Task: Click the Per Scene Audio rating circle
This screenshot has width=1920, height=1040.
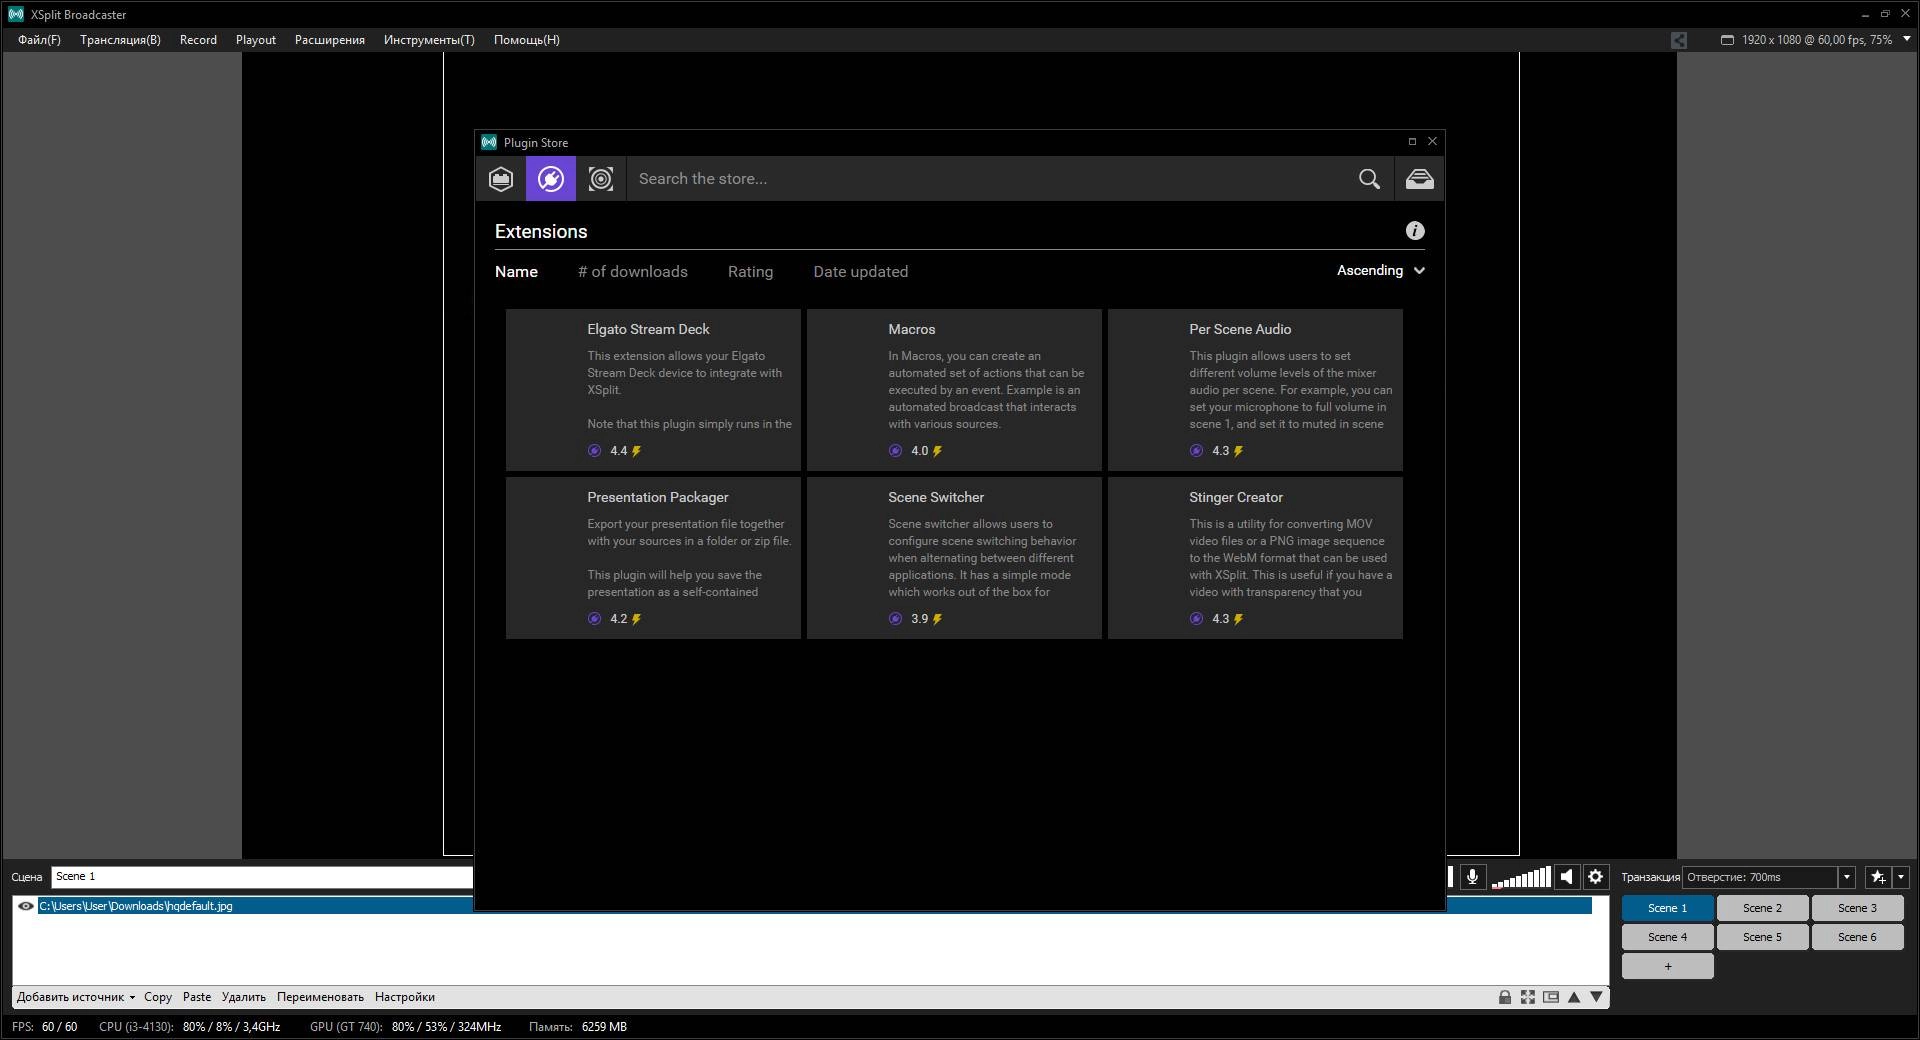Action: coord(1196,451)
